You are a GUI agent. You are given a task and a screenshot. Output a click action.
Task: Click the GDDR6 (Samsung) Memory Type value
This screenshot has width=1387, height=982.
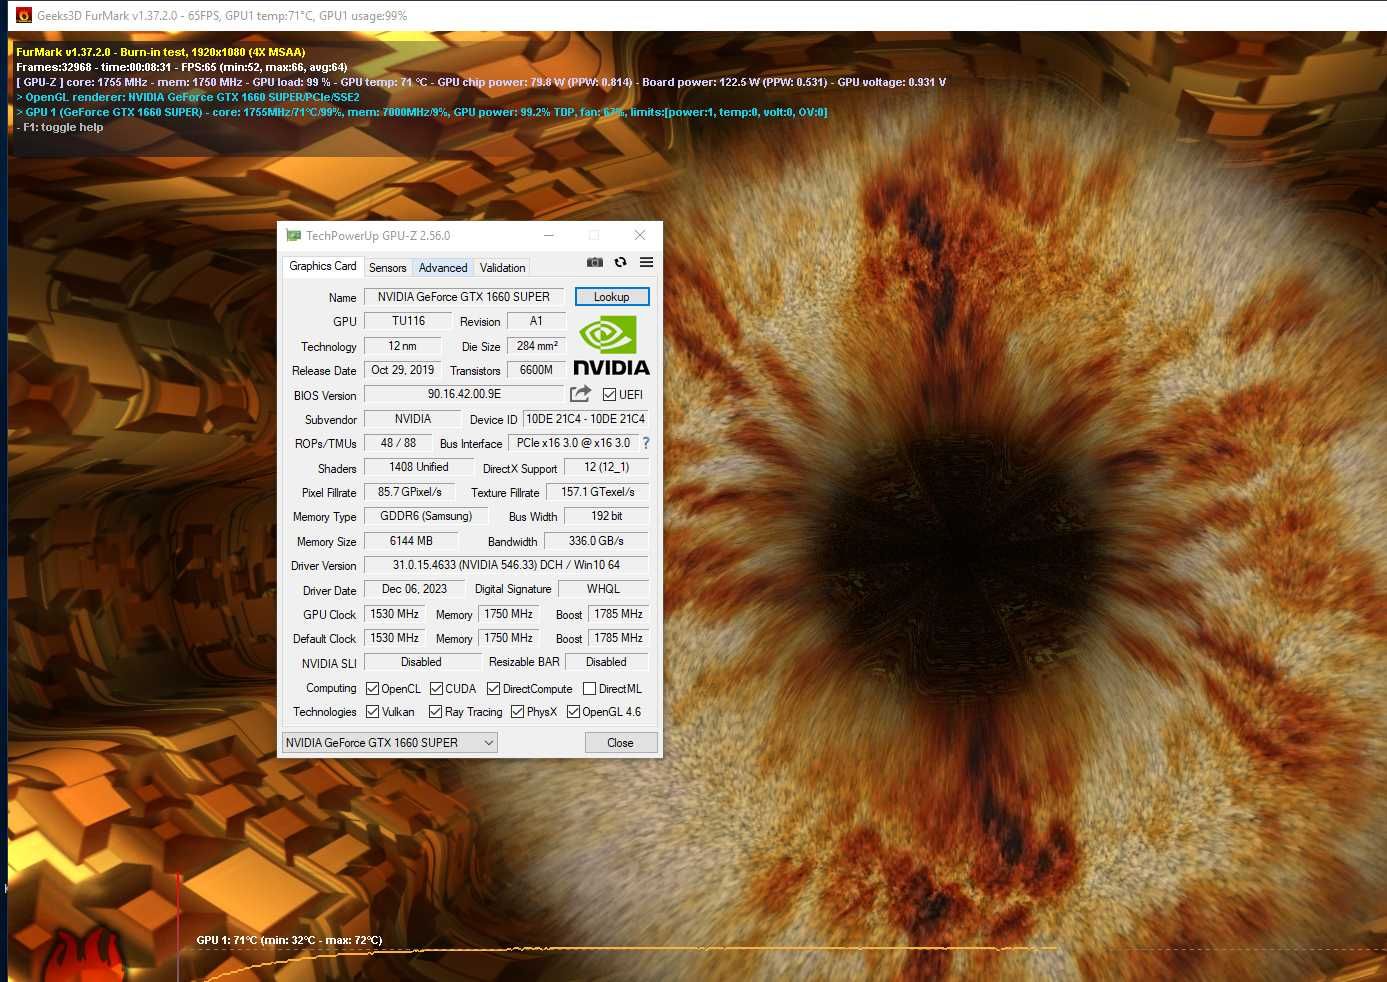pyautogui.click(x=426, y=516)
